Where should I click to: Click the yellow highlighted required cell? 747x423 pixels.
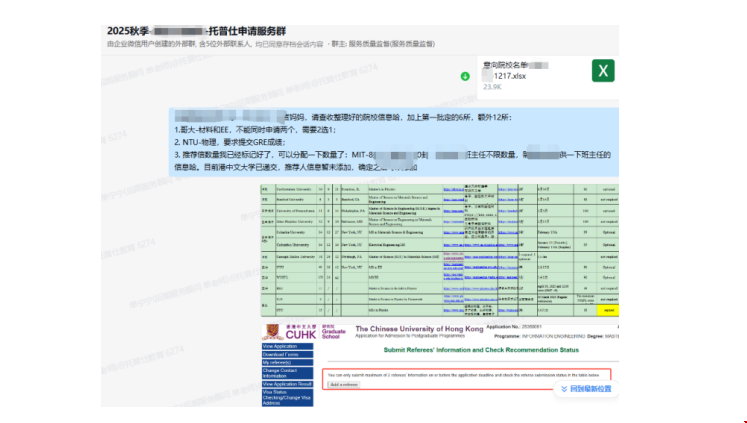608,310
